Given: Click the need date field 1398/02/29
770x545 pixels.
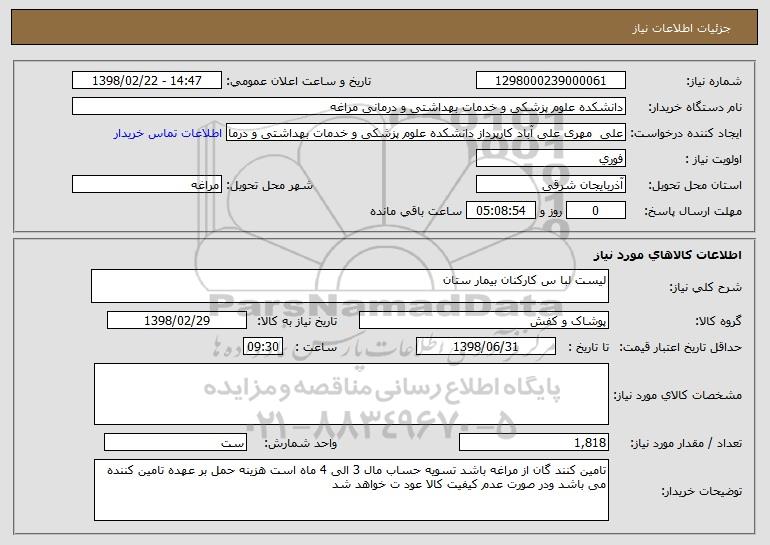Looking at the screenshot, I should pos(177,321).
